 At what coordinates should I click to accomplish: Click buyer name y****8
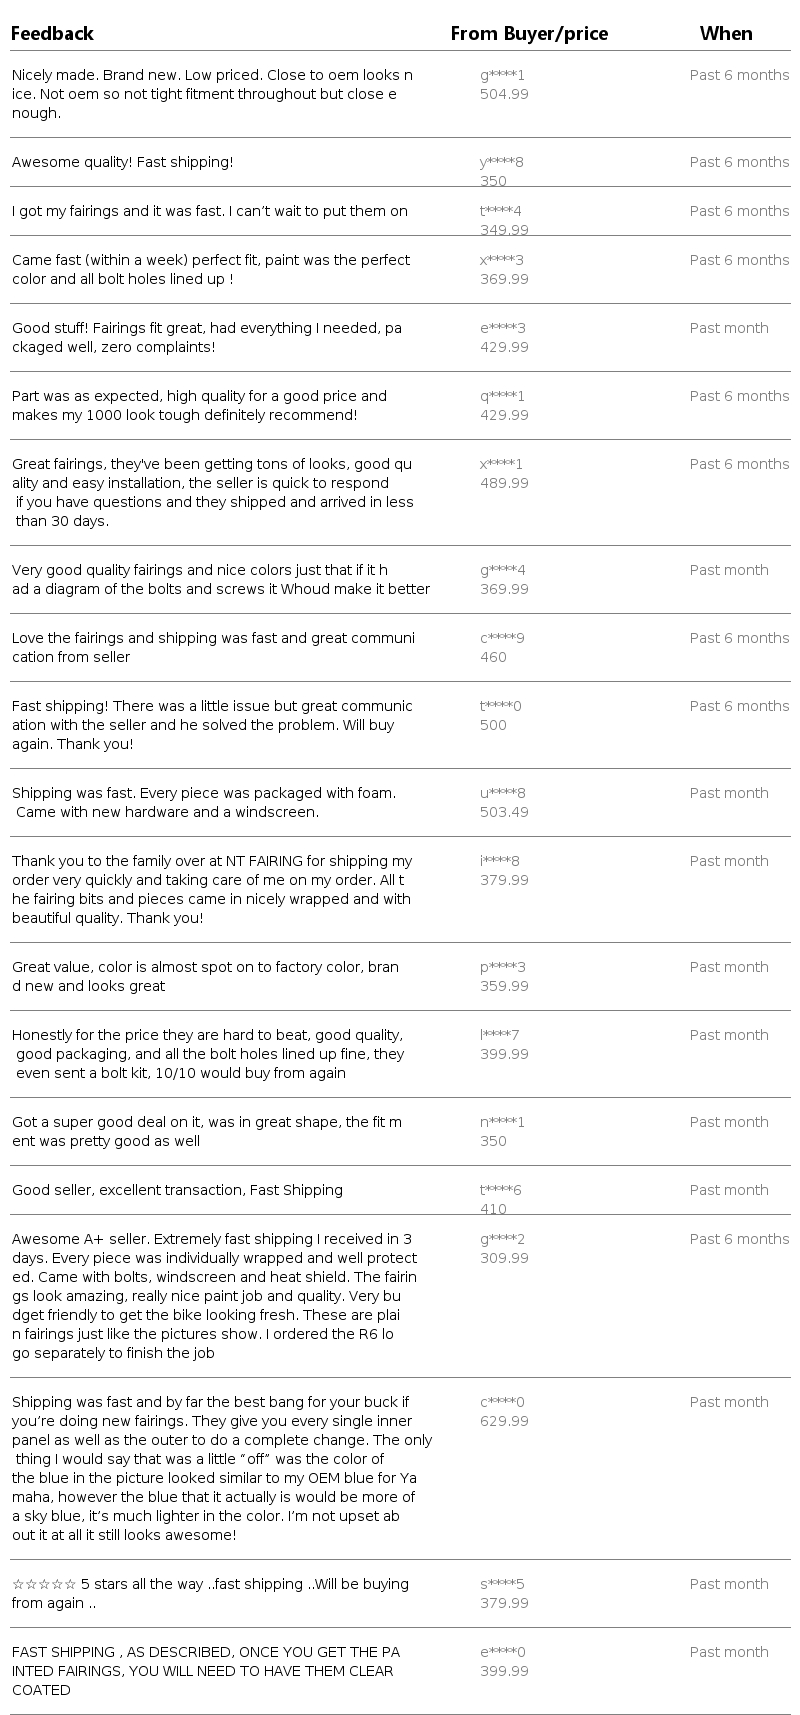click(501, 162)
